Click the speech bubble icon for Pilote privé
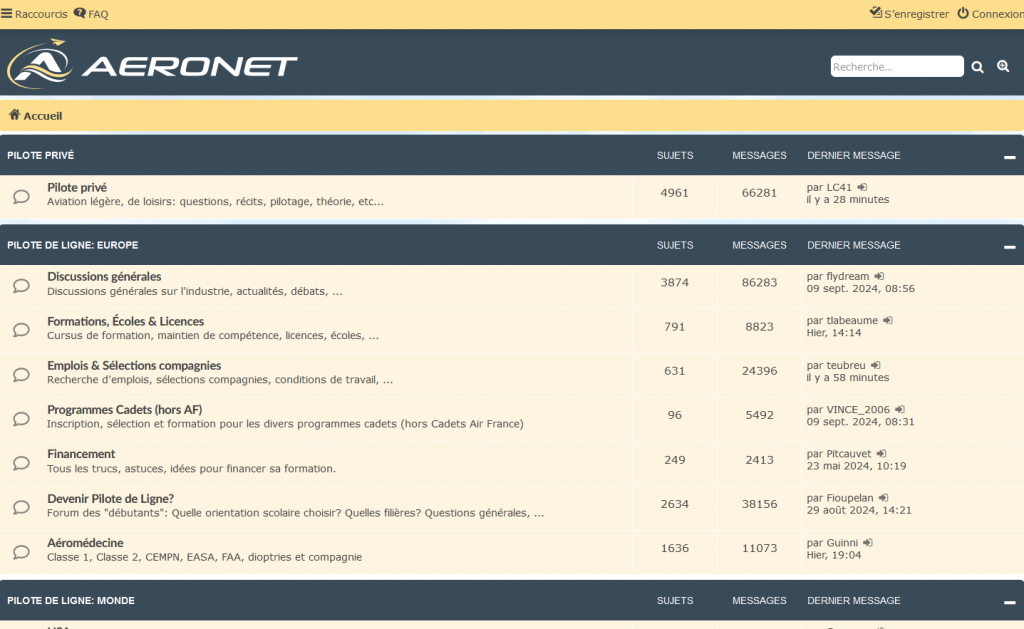Screen dimensions: 1024x629 click(x=20, y=194)
